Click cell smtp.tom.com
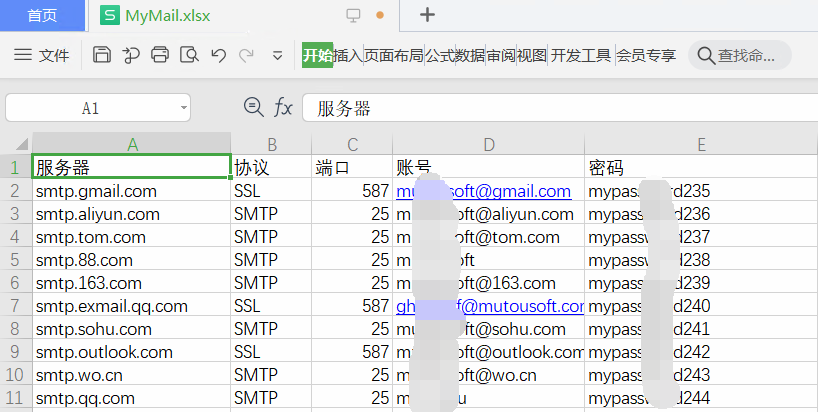Image resolution: width=818 pixels, height=412 pixels. [131, 237]
